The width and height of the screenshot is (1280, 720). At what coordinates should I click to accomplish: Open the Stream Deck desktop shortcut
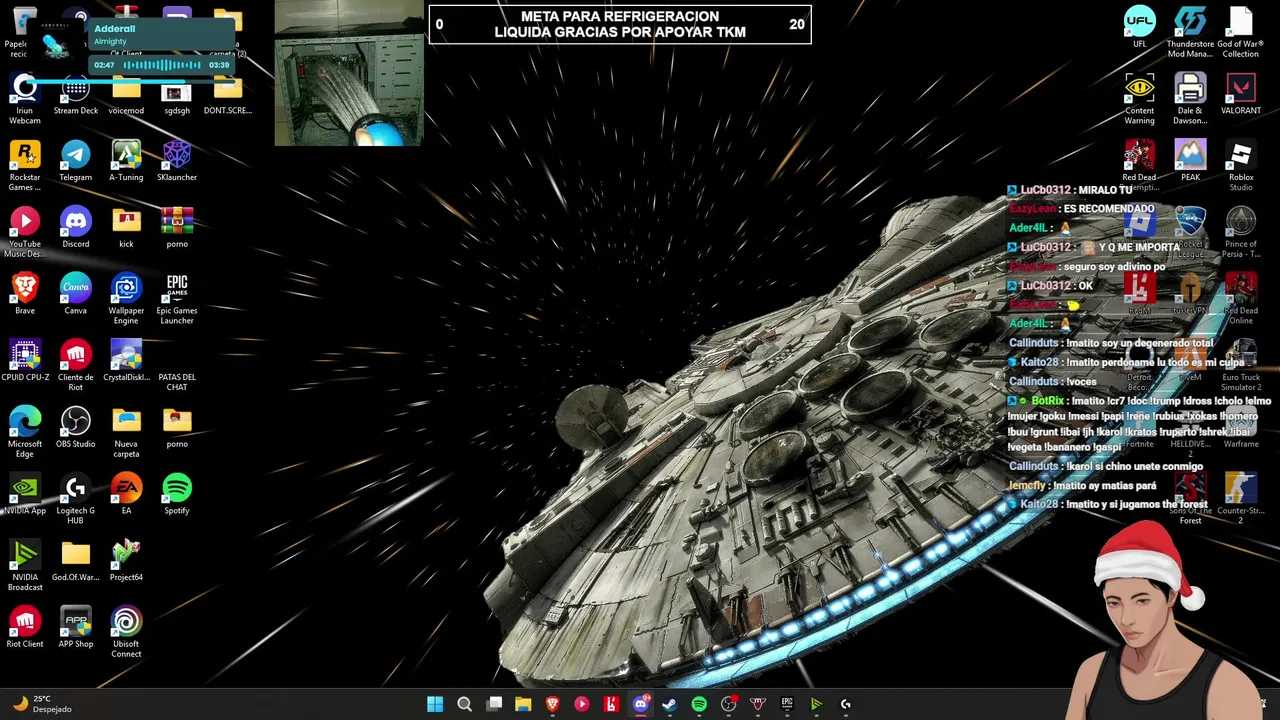click(76, 95)
